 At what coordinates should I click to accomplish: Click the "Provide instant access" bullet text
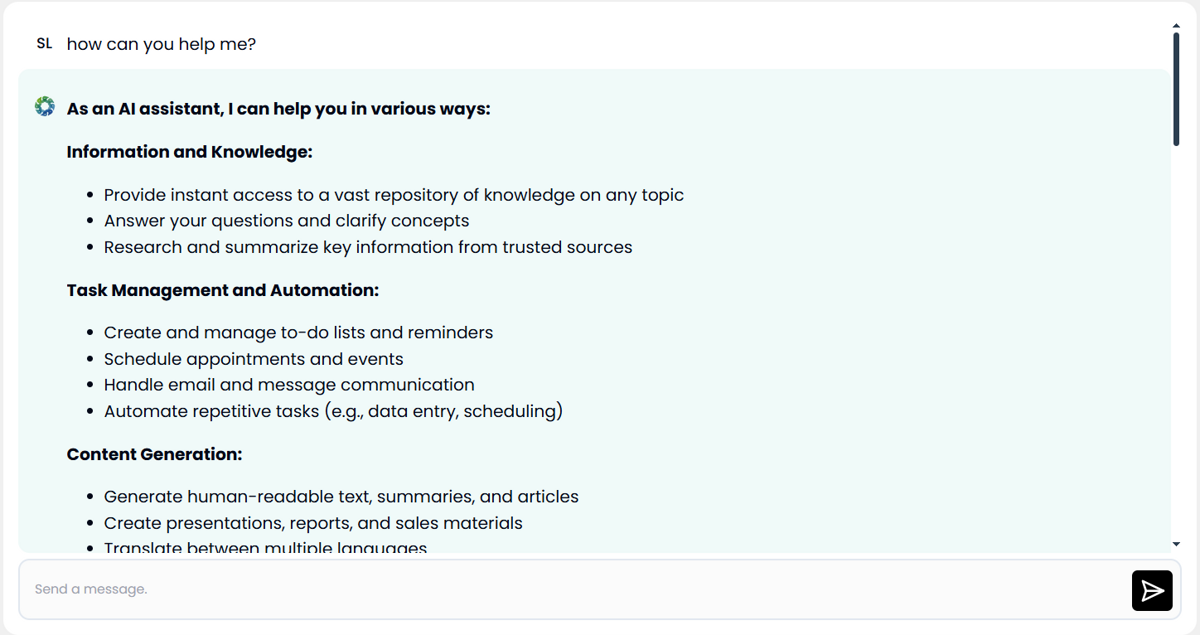click(x=393, y=195)
